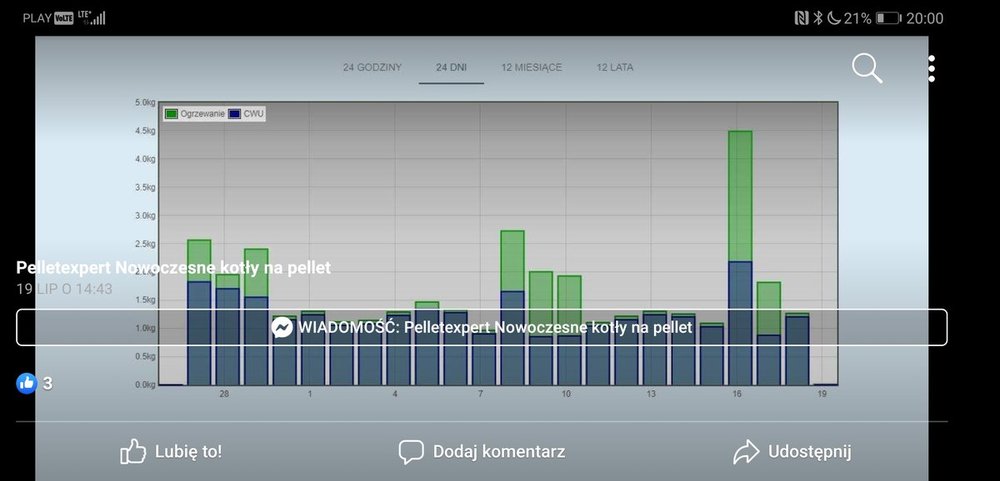1000x481 pixels.
Task: Tap the green bar segment at day 8
Action: tap(512, 261)
